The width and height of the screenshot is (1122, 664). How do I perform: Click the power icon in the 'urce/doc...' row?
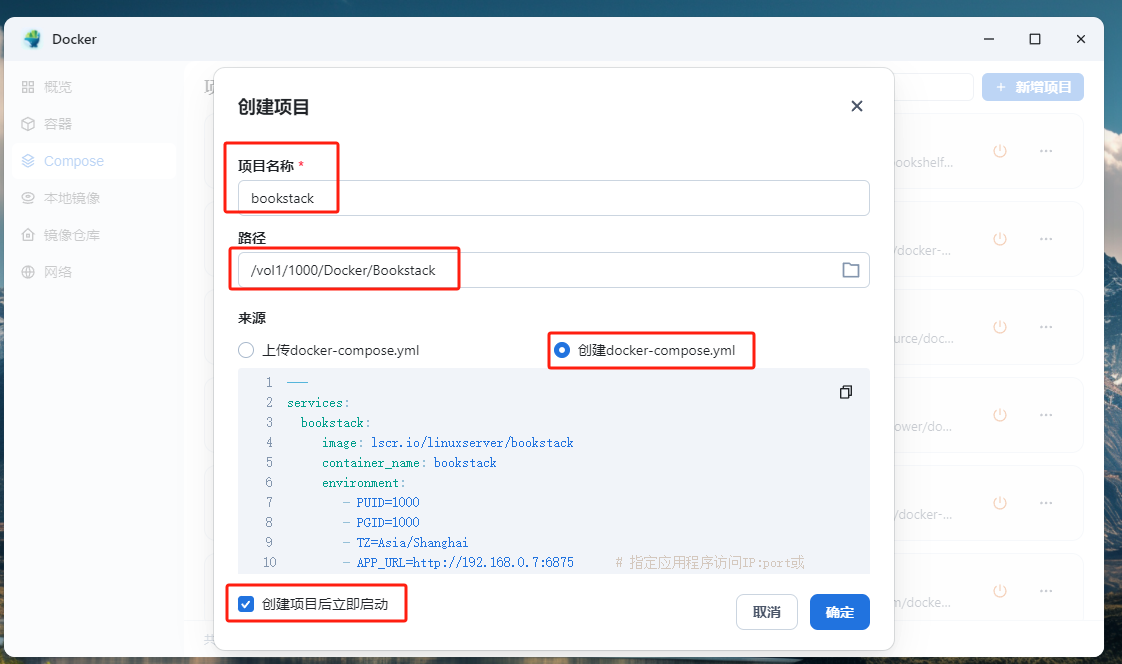[x=1000, y=327]
